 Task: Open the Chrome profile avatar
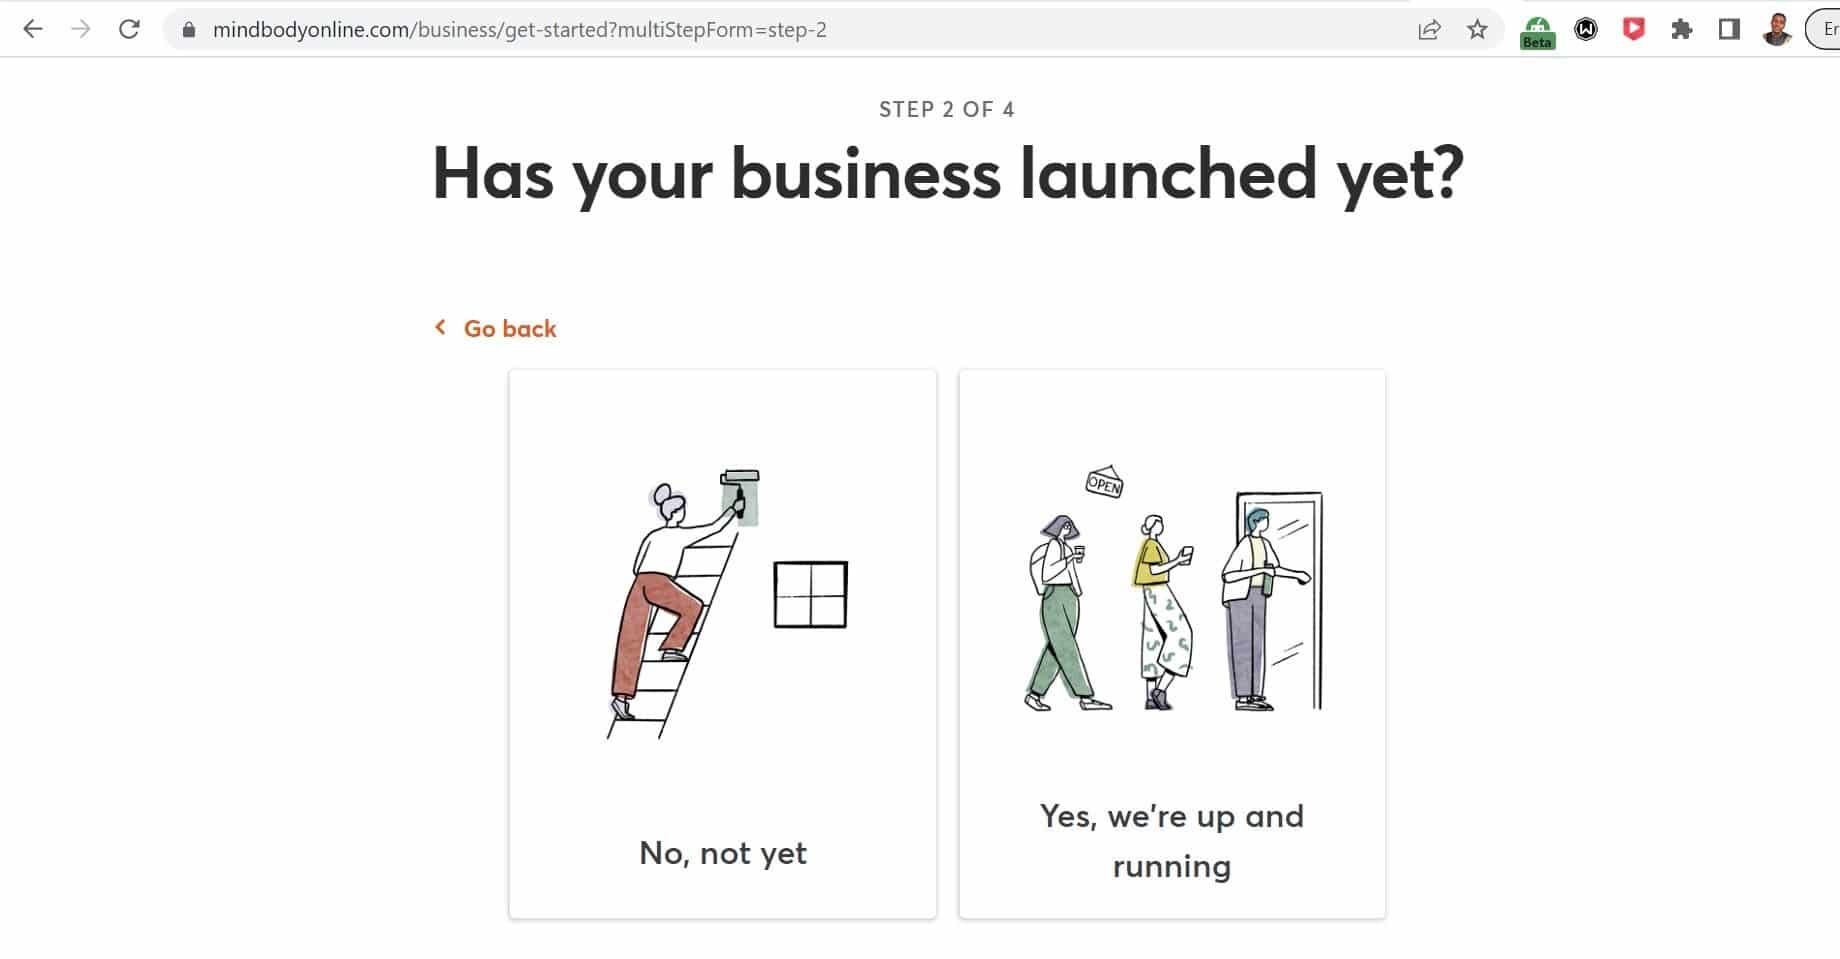(1777, 30)
